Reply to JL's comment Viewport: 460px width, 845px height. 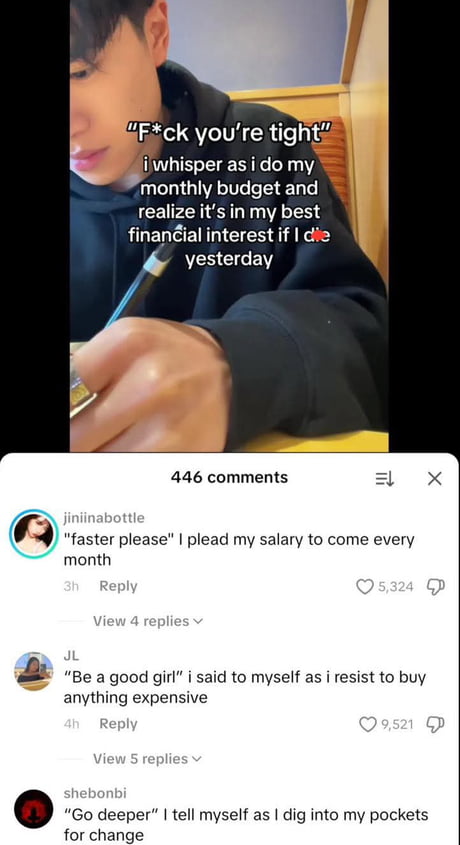point(118,724)
